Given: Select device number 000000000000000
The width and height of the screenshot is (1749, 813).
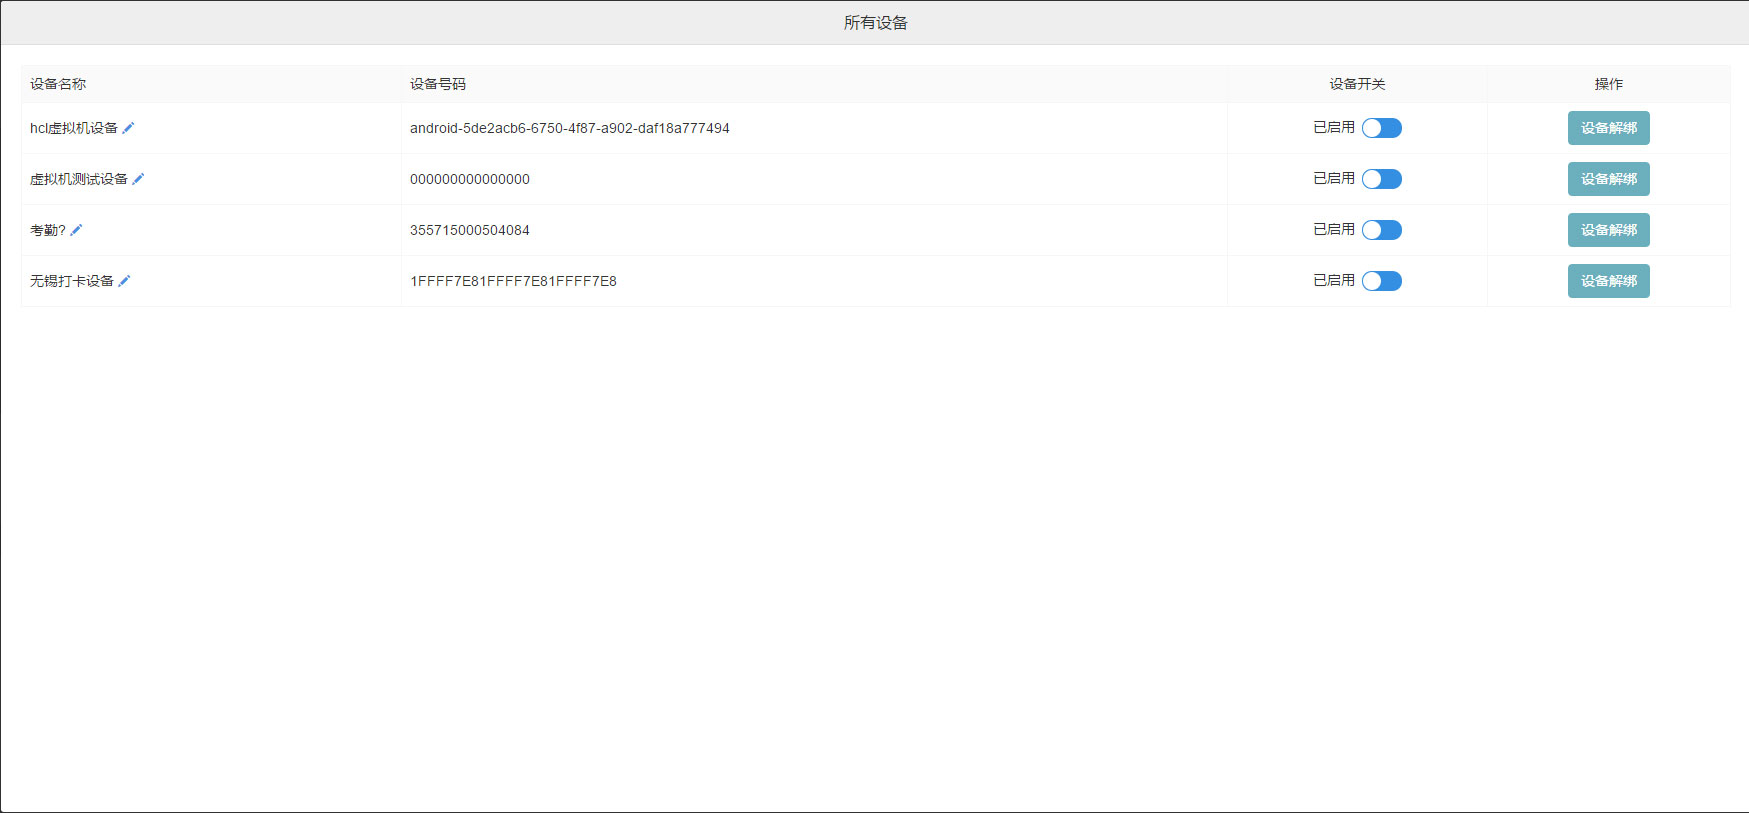Looking at the screenshot, I should pyautogui.click(x=469, y=179).
